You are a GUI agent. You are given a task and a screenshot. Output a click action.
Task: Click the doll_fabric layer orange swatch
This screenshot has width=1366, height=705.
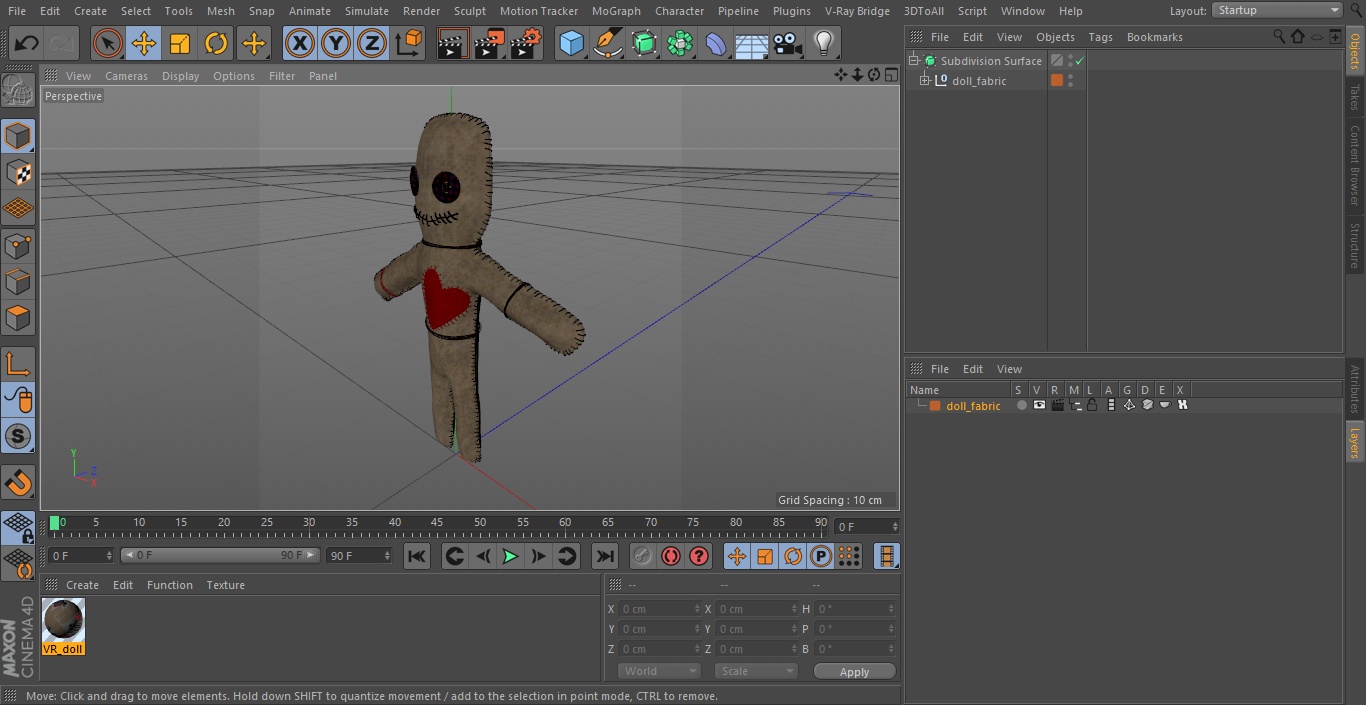(935, 406)
